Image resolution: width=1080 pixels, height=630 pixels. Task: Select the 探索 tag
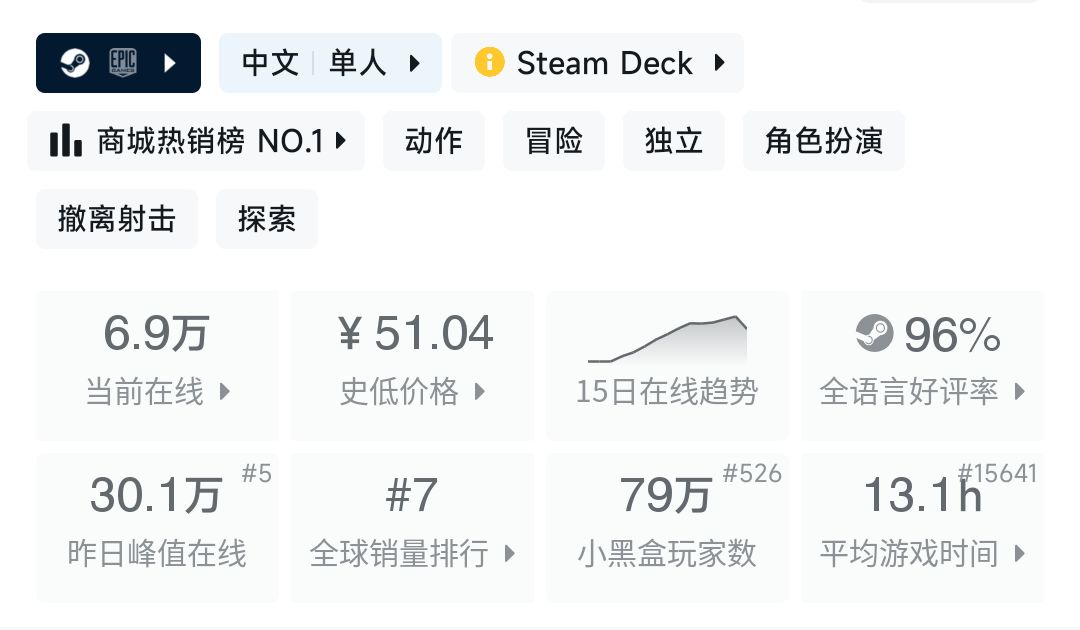267,219
